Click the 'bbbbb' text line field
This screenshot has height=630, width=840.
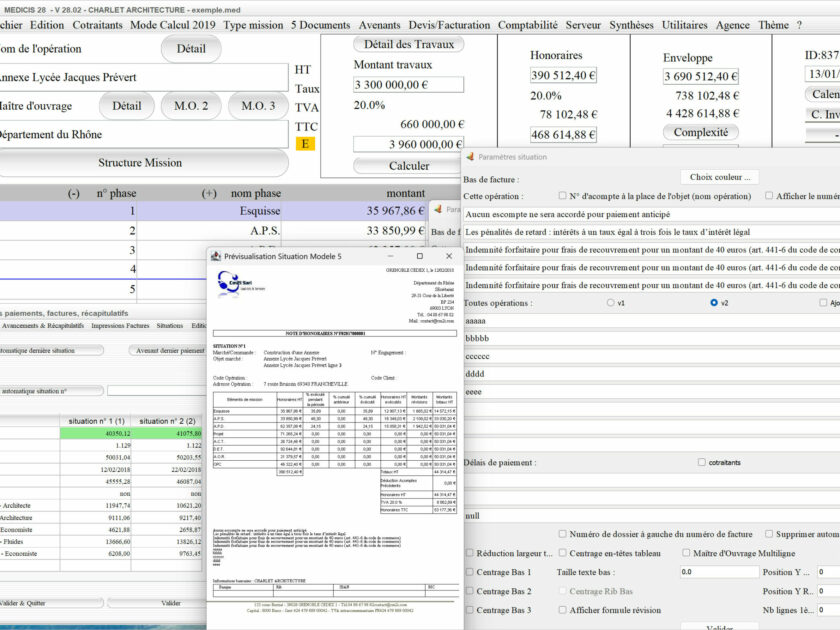click(x=651, y=339)
